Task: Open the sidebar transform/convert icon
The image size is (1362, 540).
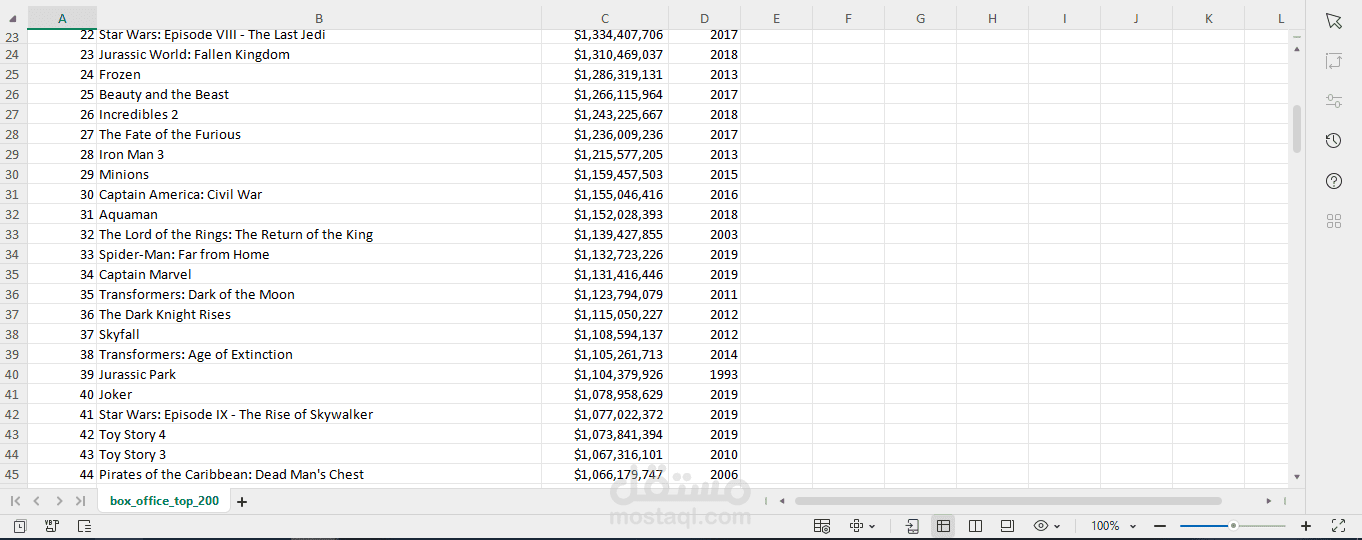Action: tap(1333, 61)
